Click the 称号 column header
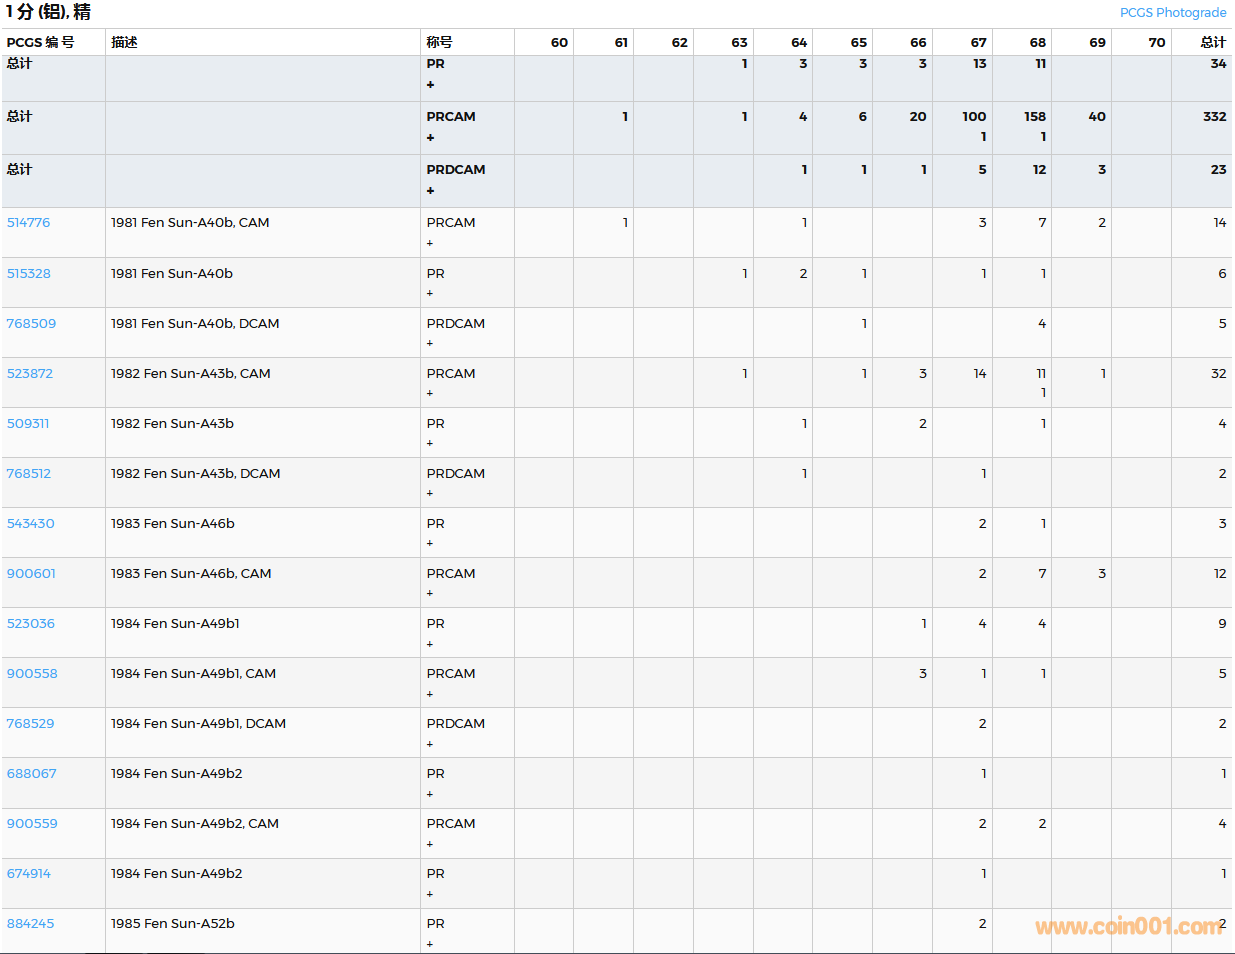 (439, 42)
